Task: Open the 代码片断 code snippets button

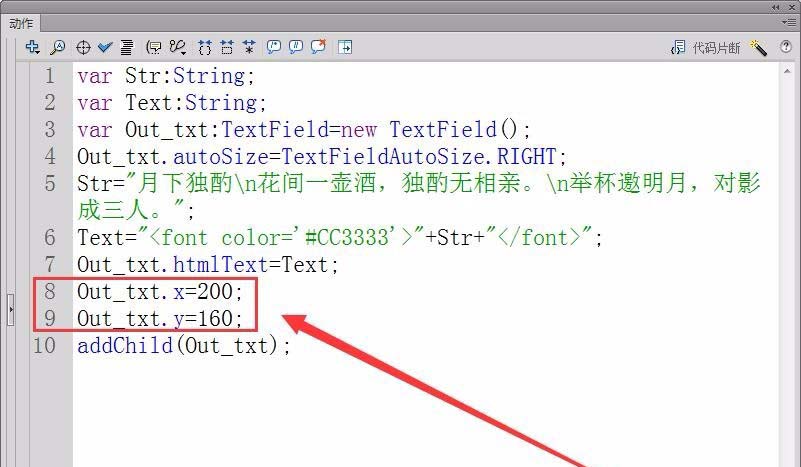Action: tap(705, 48)
